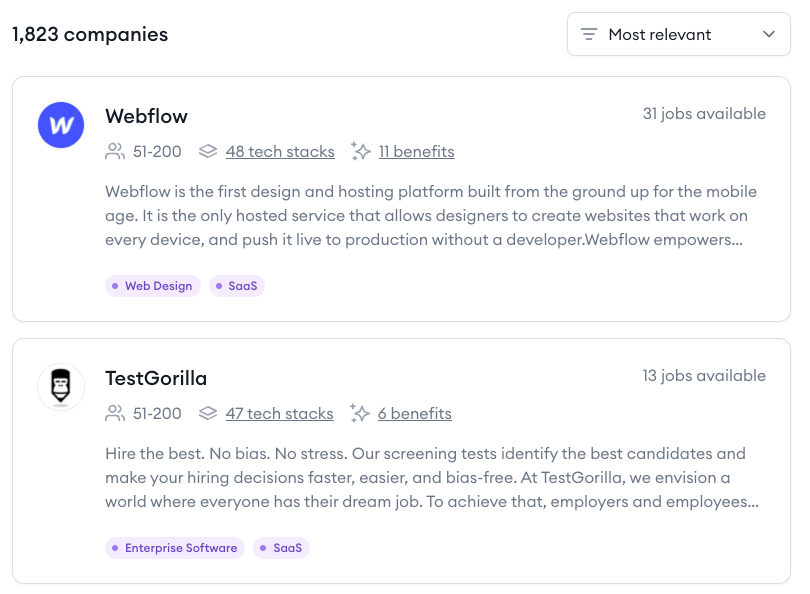View TestGorilla's 6 benefits link
810x594 pixels.
[x=414, y=414]
